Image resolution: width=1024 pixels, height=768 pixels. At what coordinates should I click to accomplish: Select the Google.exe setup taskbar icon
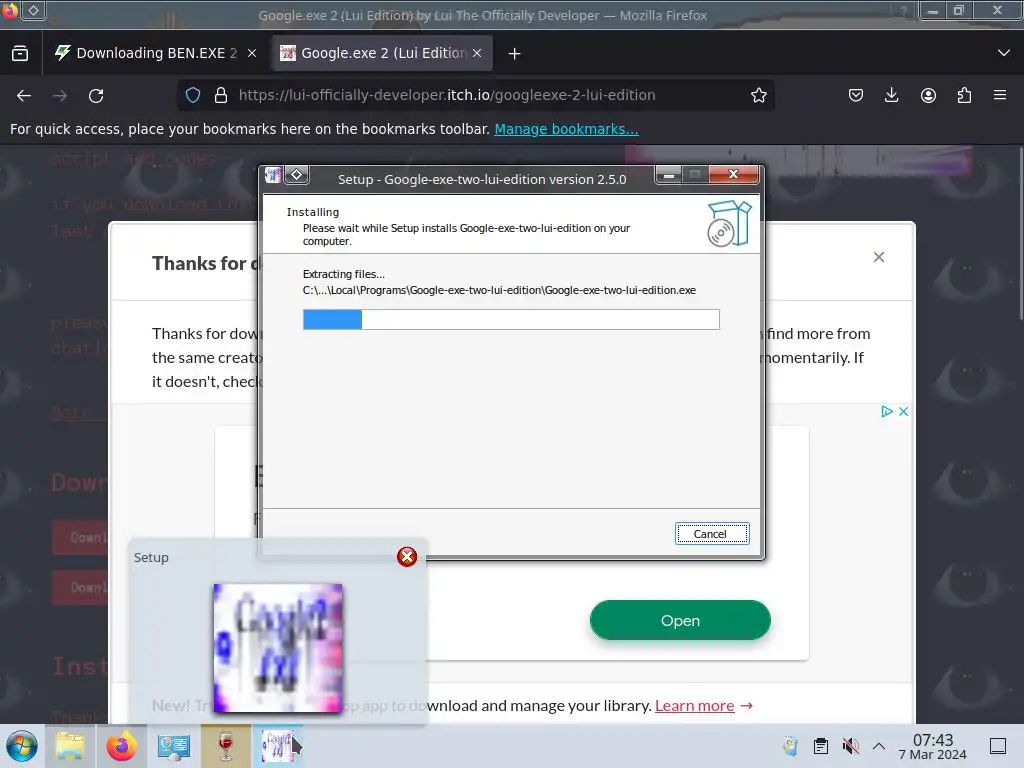(x=278, y=746)
